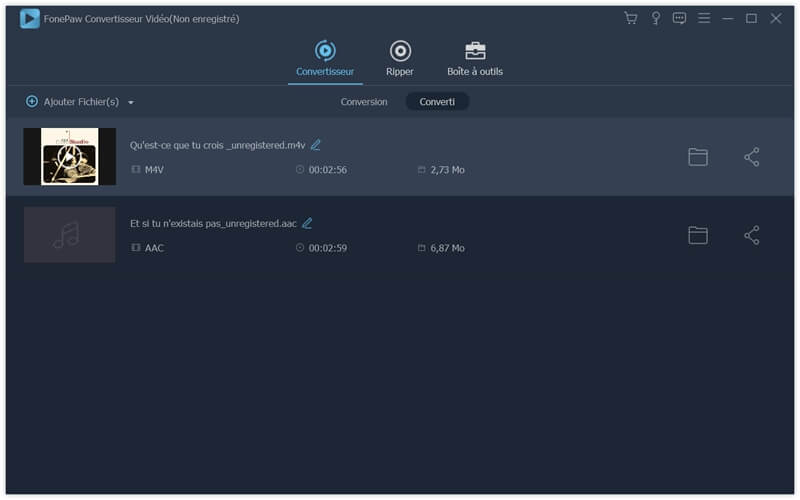Viewport: 800px width, 500px height.
Task: Select the Conversion sub-tab
Action: [x=364, y=102]
